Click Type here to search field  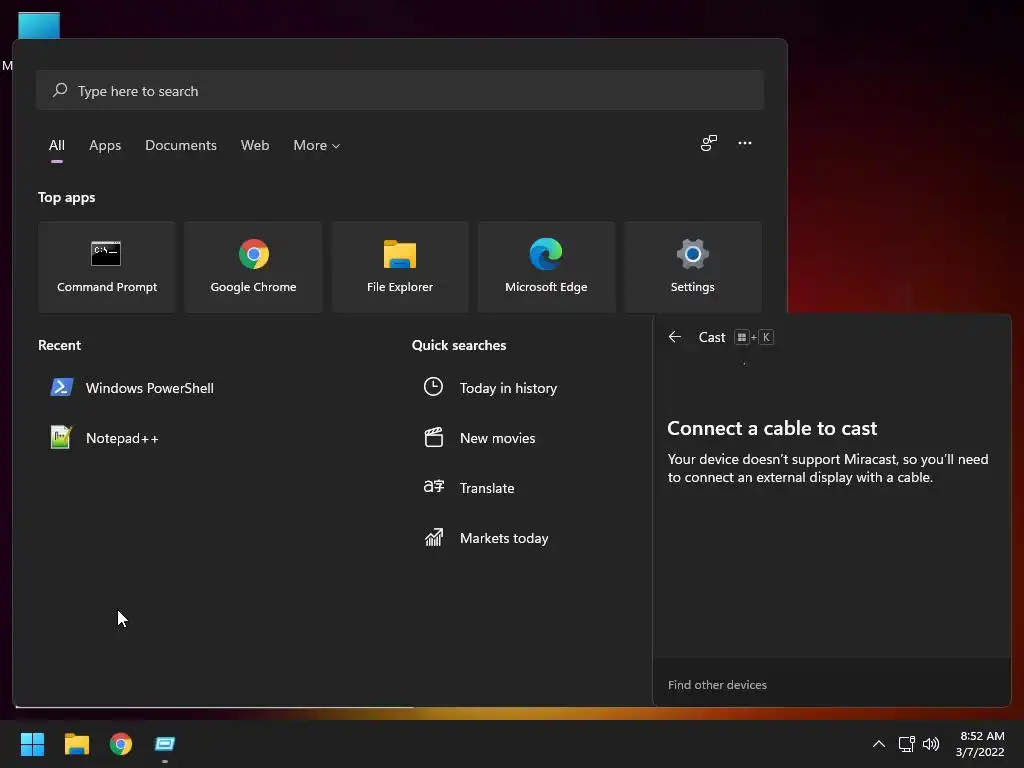pyautogui.click(x=400, y=90)
